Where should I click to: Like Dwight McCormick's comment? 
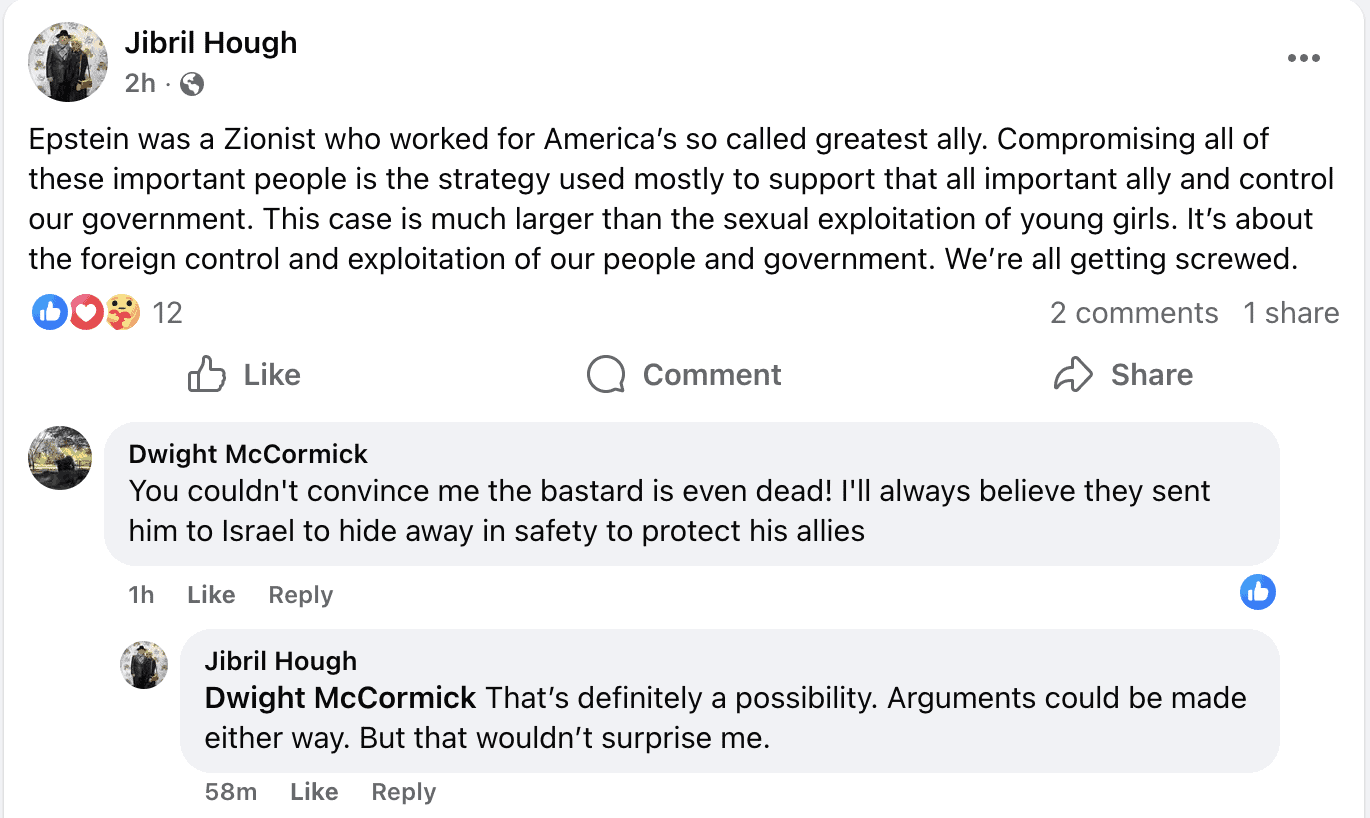[x=211, y=595]
